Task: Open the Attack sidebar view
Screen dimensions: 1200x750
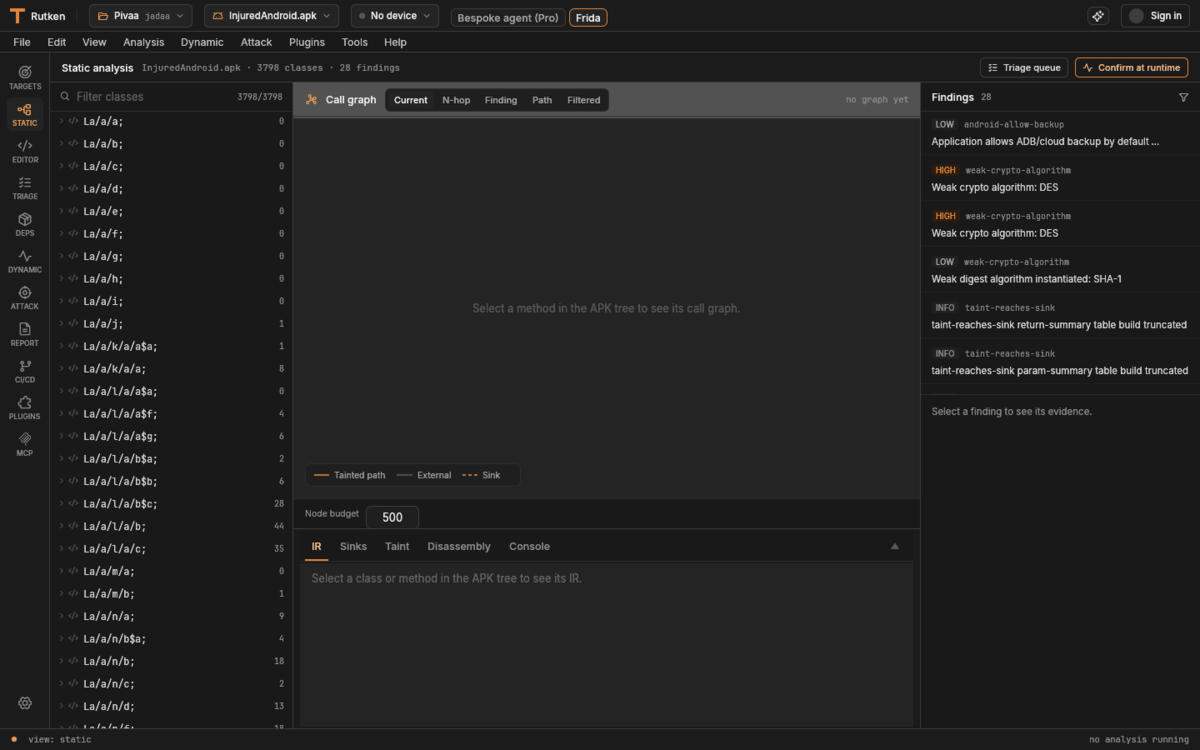Action: 25,298
